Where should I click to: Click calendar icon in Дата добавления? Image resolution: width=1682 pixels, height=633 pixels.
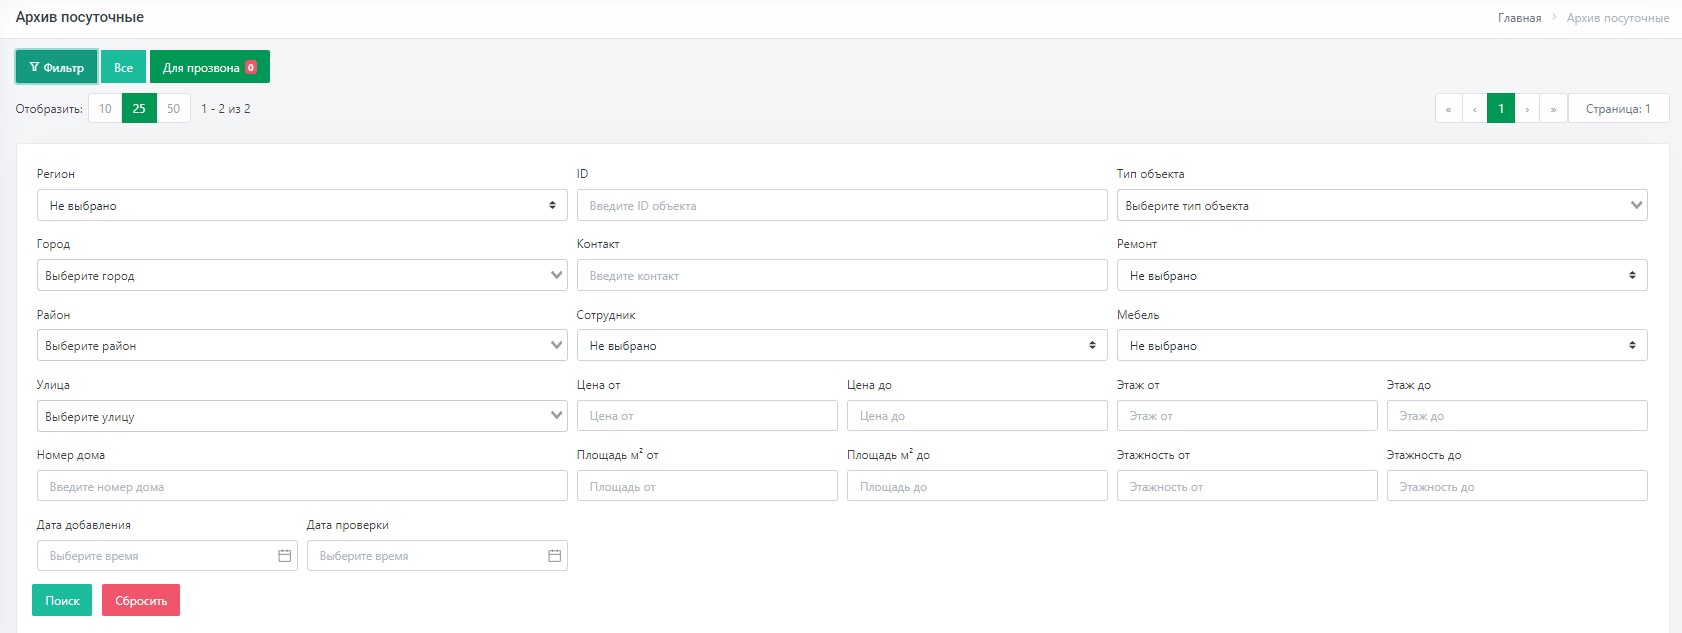pos(285,556)
